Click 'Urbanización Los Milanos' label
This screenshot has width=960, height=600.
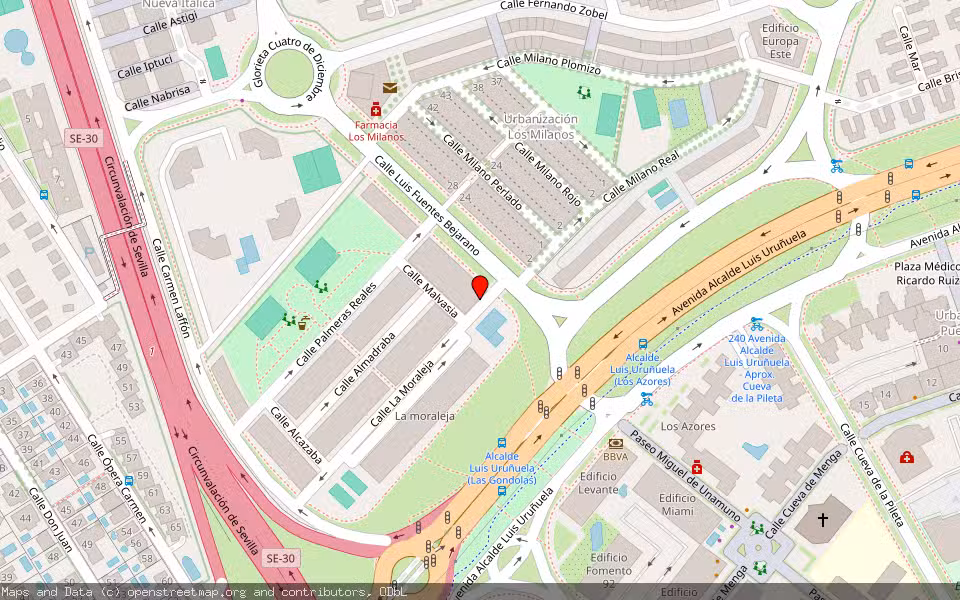coord(541,127)
